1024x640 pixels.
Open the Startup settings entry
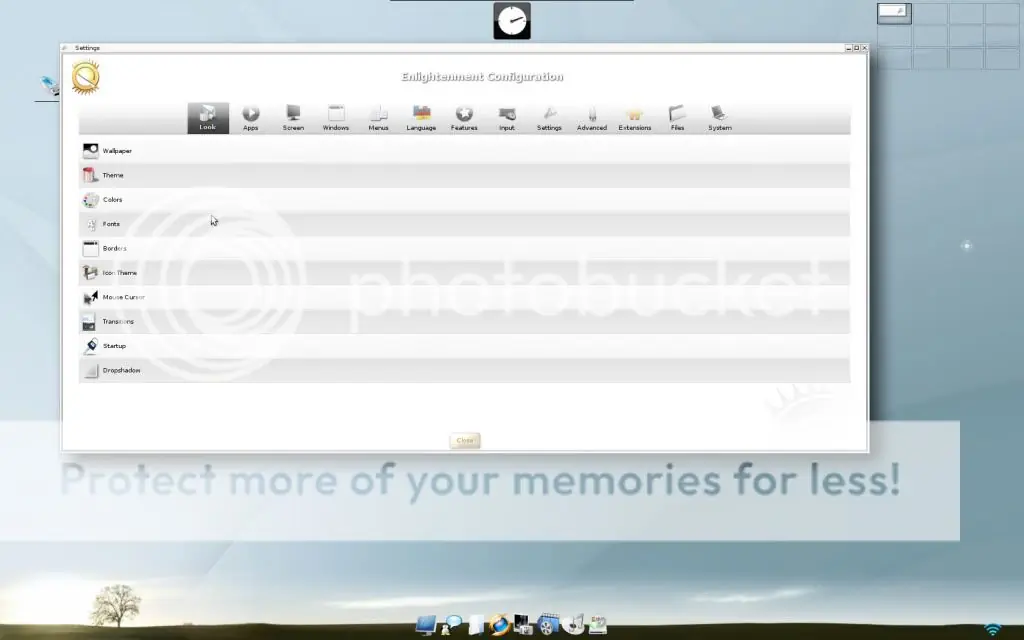464,346
